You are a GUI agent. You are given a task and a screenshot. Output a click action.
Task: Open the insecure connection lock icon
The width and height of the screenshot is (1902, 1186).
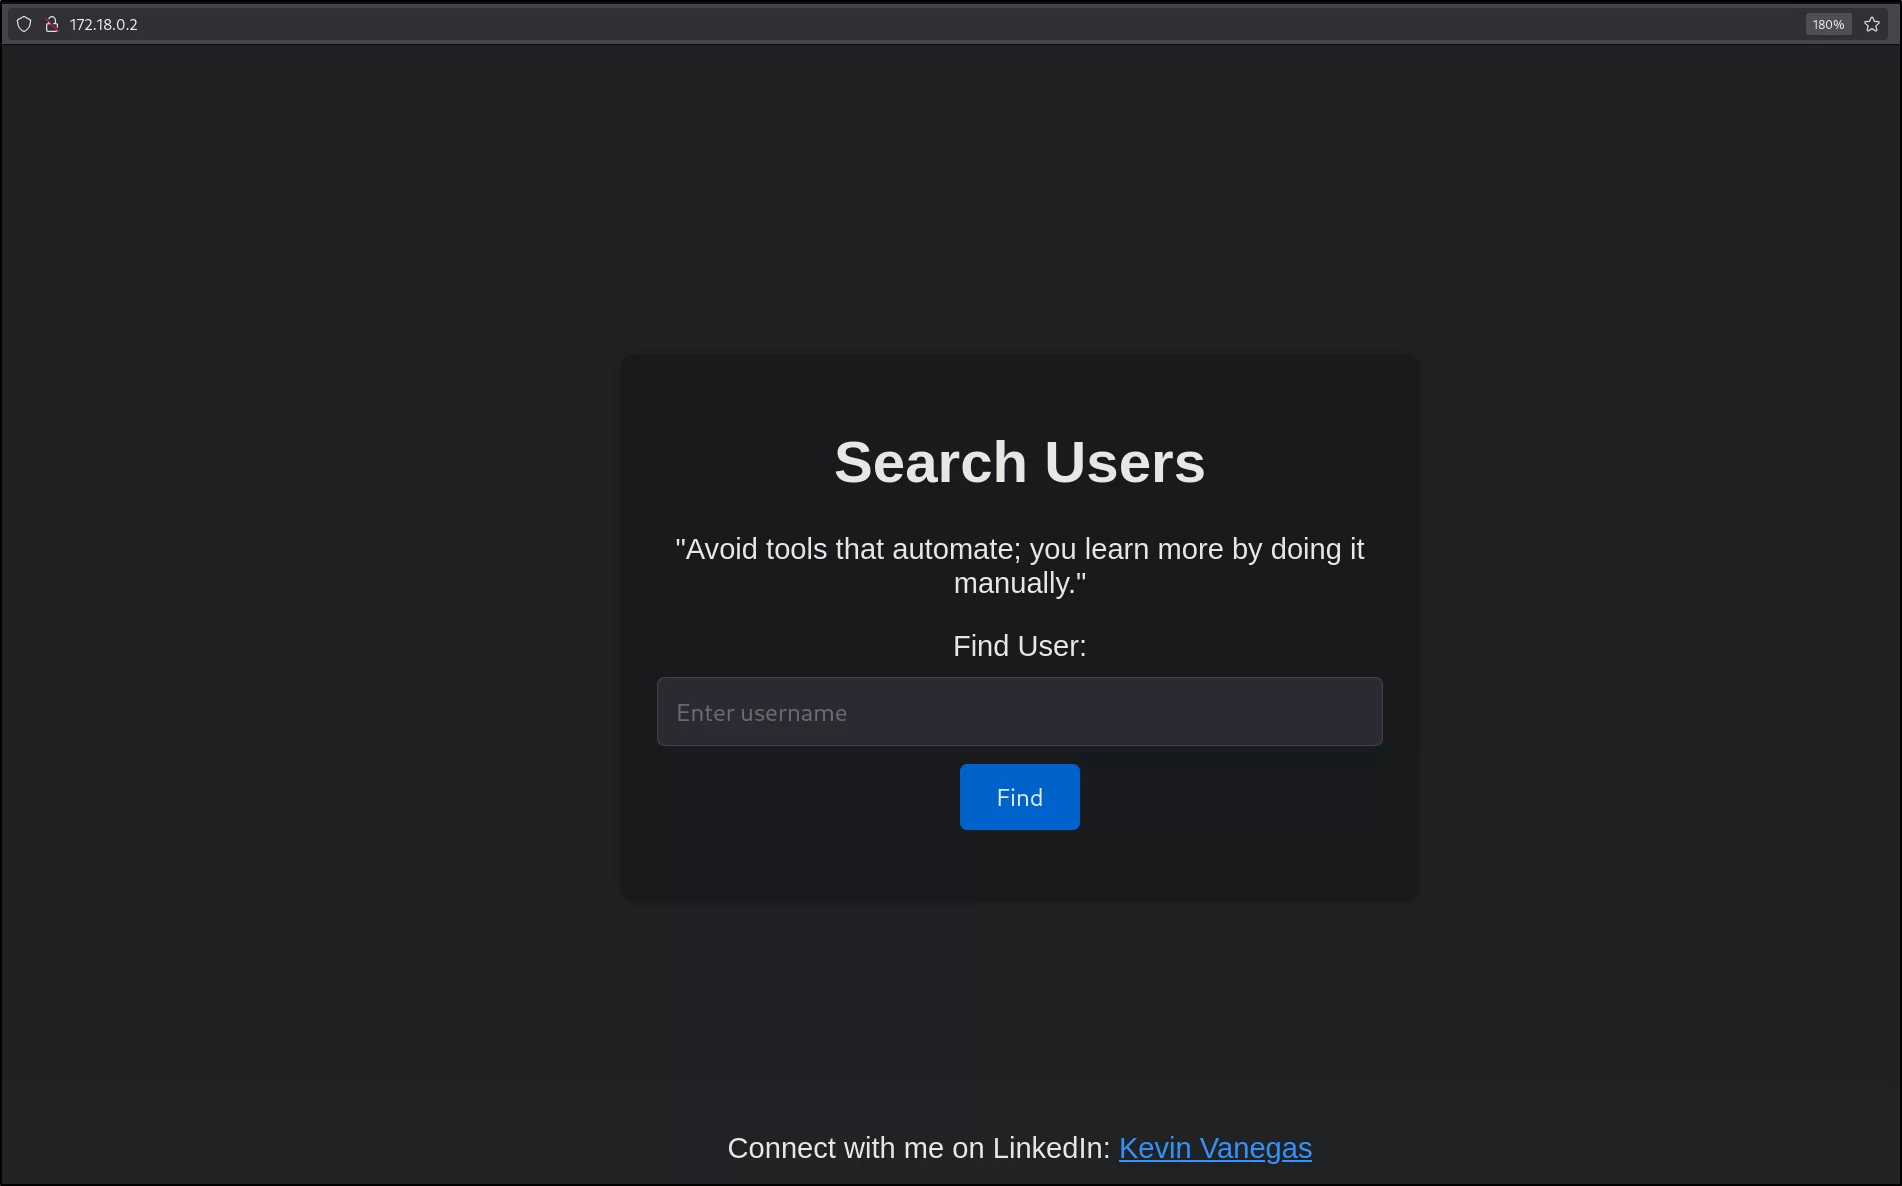52,24
